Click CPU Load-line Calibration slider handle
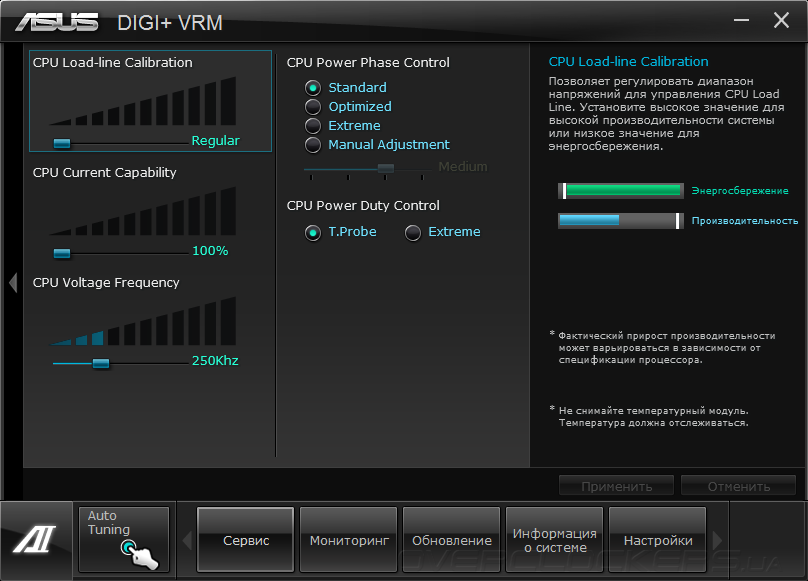The width and height of the screenshot is (808, 581). [x=62, y=143]
